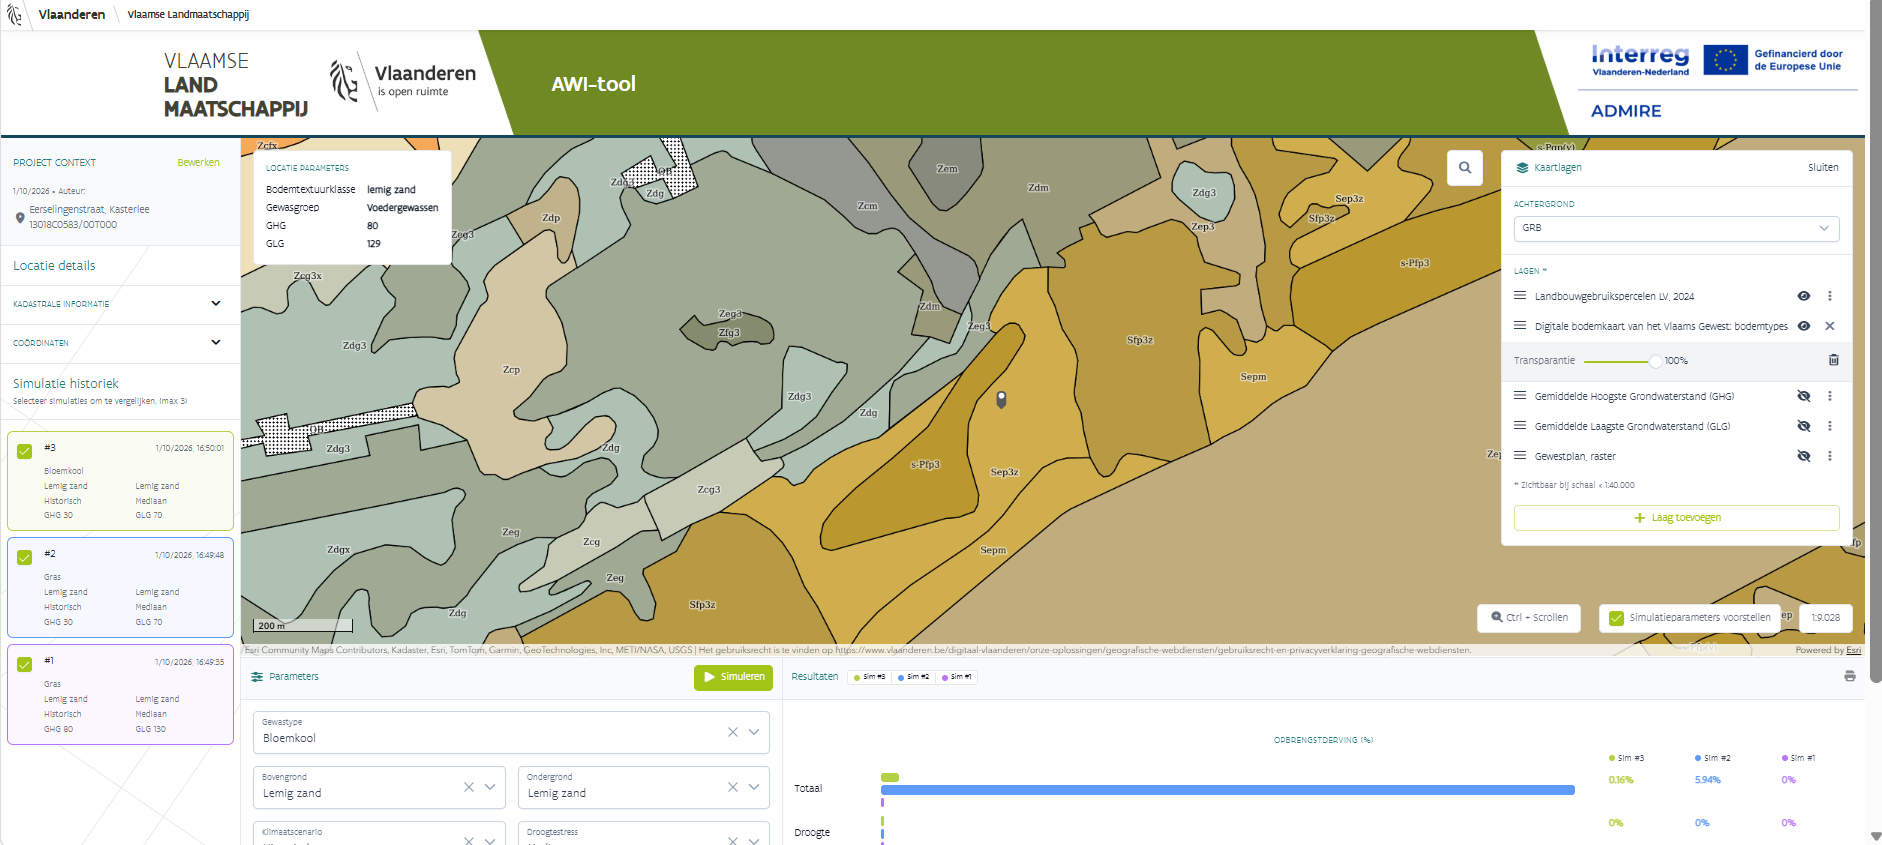
Task: Delete layer using the trash icon
Action: coord(1833,360)
